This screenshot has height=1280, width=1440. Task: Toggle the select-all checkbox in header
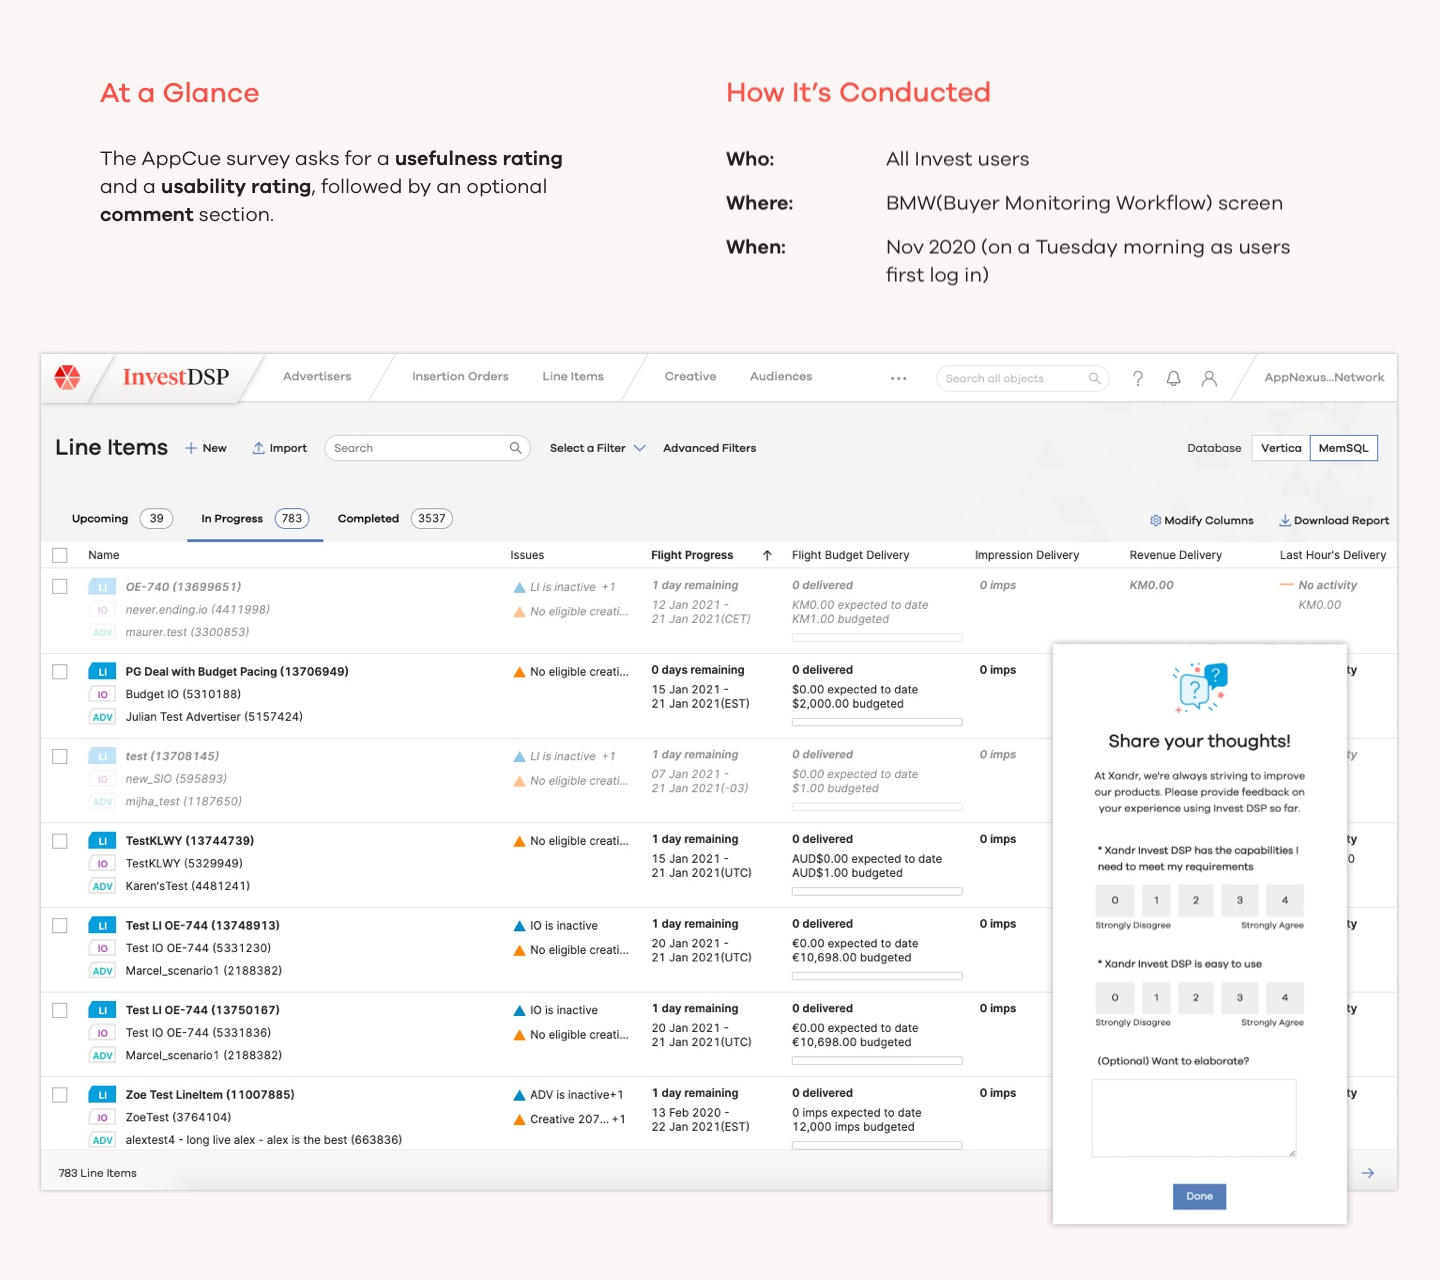click(x=60, y=555)
